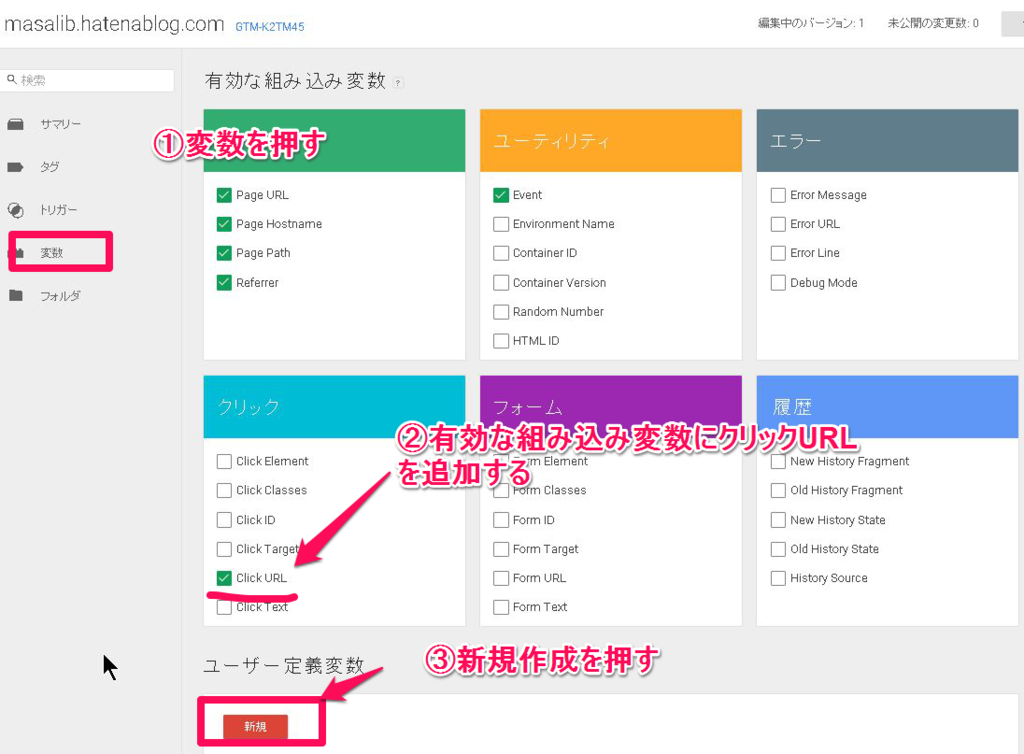
Task: Enable the Debug Mode checkbox
Action: (x=778, y=283)
